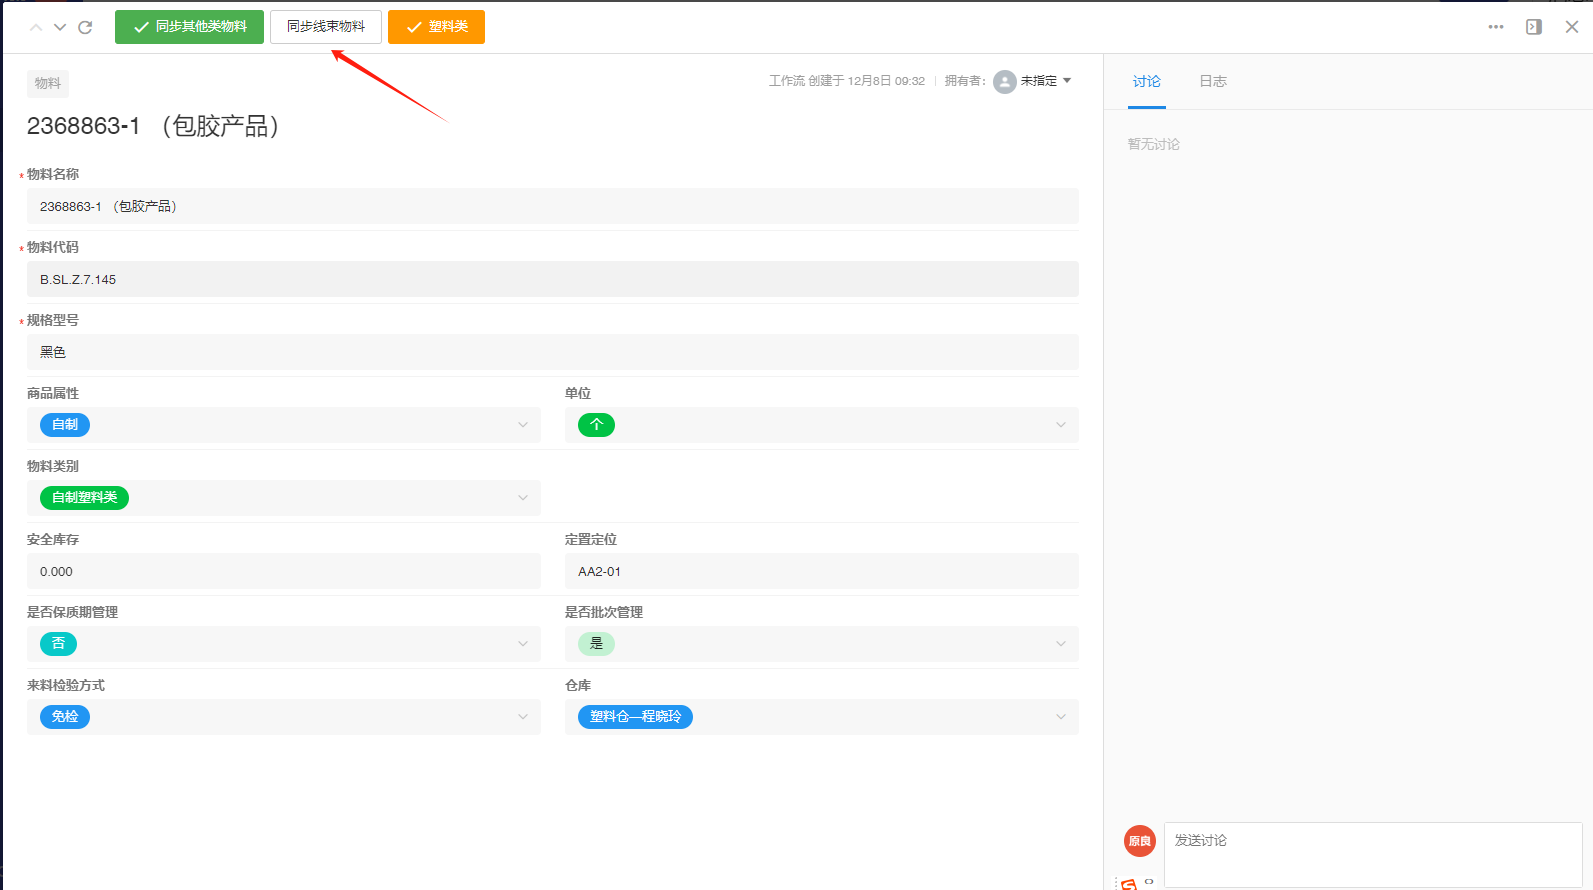This screenshot has height=890, width=1593.
Task: Open the 未指定 owner dropdown
Action: point(1046,81)
